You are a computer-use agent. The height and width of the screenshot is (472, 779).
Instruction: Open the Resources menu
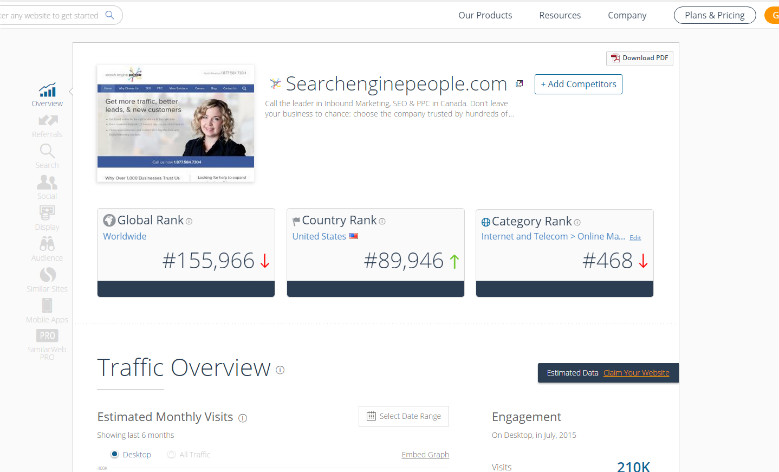click(x=560, y=15)
